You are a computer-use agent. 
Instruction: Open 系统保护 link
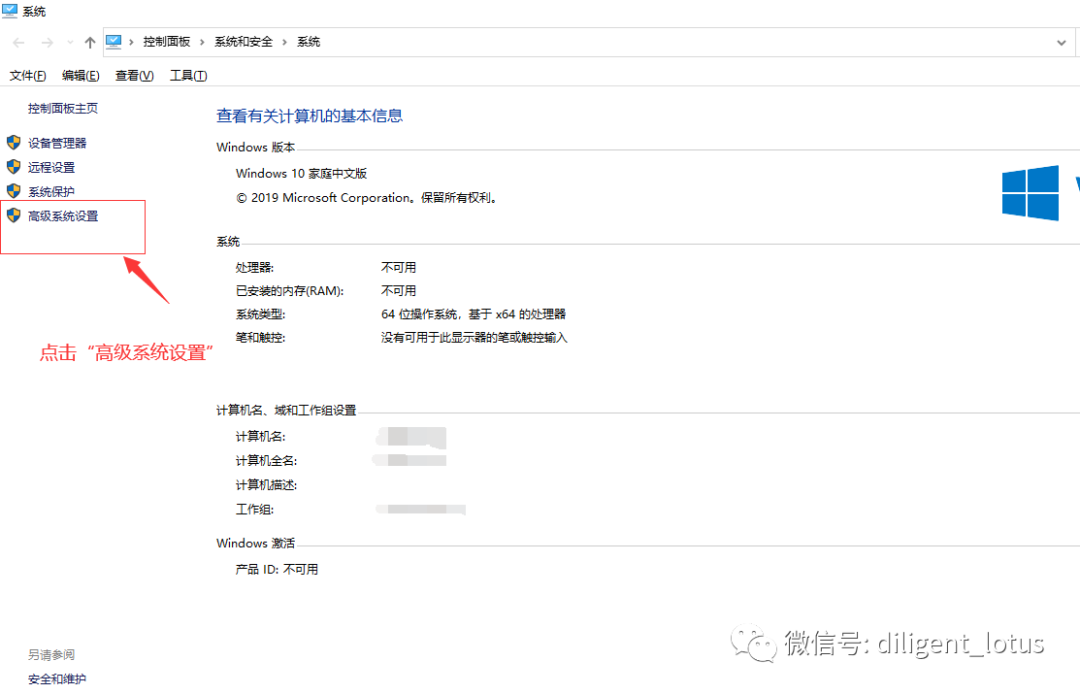pyautogui.click(x=52, y=191)
